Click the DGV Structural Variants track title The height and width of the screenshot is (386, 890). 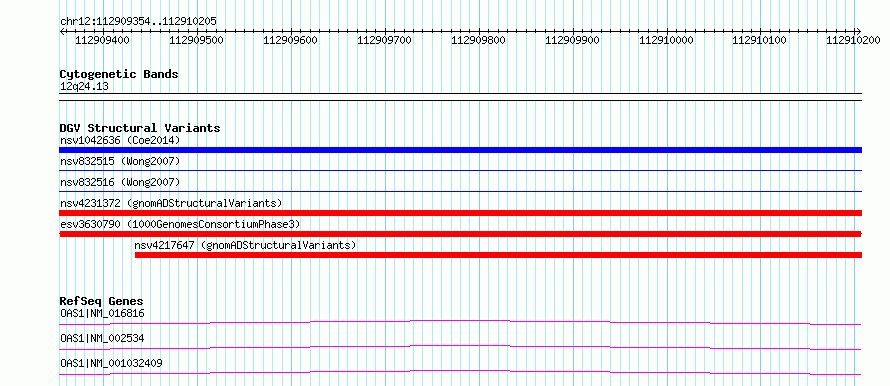pos(140,128)
